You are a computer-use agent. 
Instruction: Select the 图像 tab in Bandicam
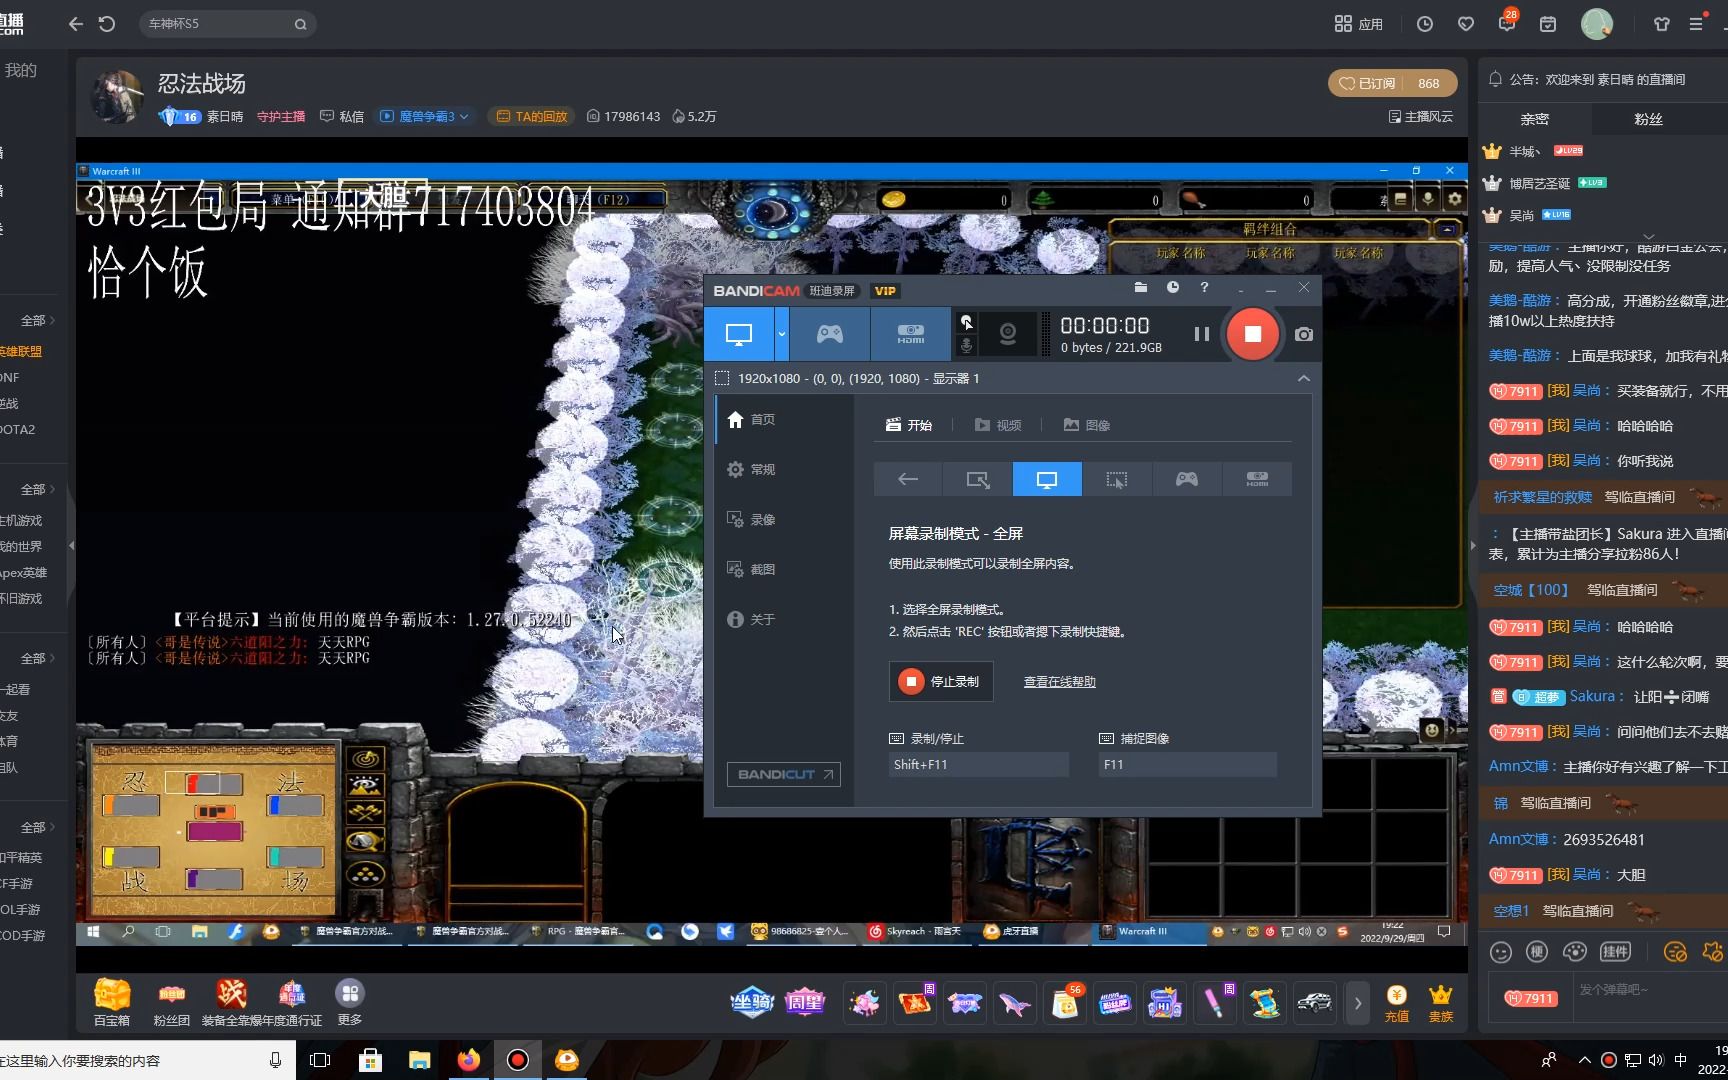[x=1087, y=425]
